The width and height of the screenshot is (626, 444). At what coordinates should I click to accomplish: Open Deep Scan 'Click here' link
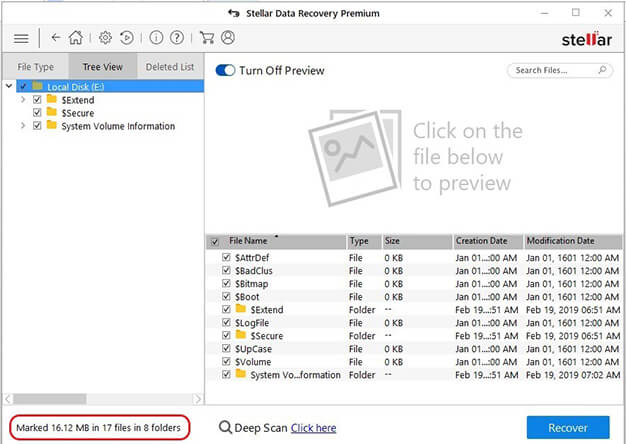(x=313, y=428)
